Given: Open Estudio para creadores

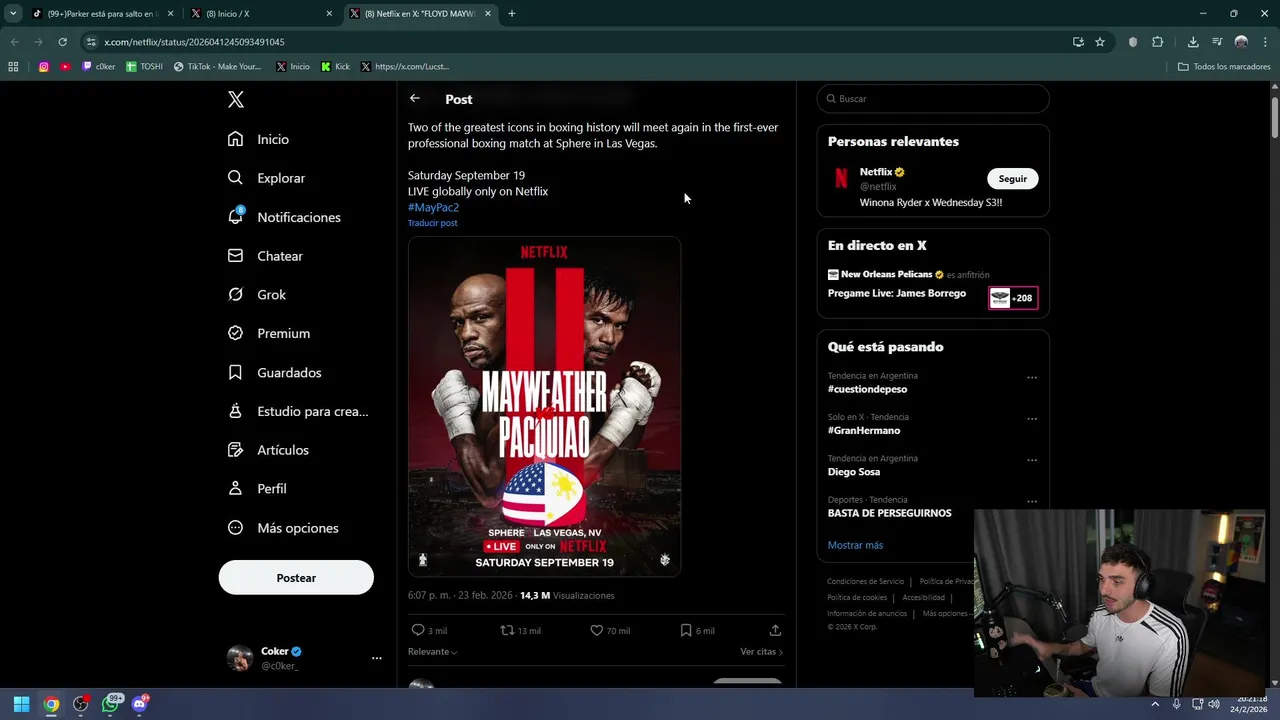Looking at the screenshot, I should click(298, 411).
